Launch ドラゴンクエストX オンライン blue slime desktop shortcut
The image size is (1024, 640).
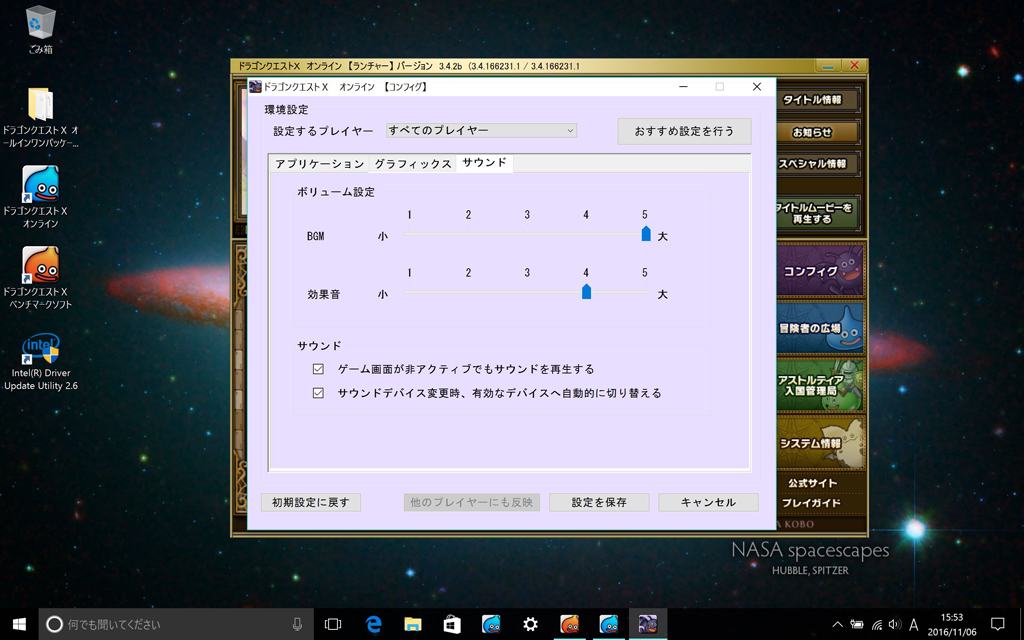40,197
